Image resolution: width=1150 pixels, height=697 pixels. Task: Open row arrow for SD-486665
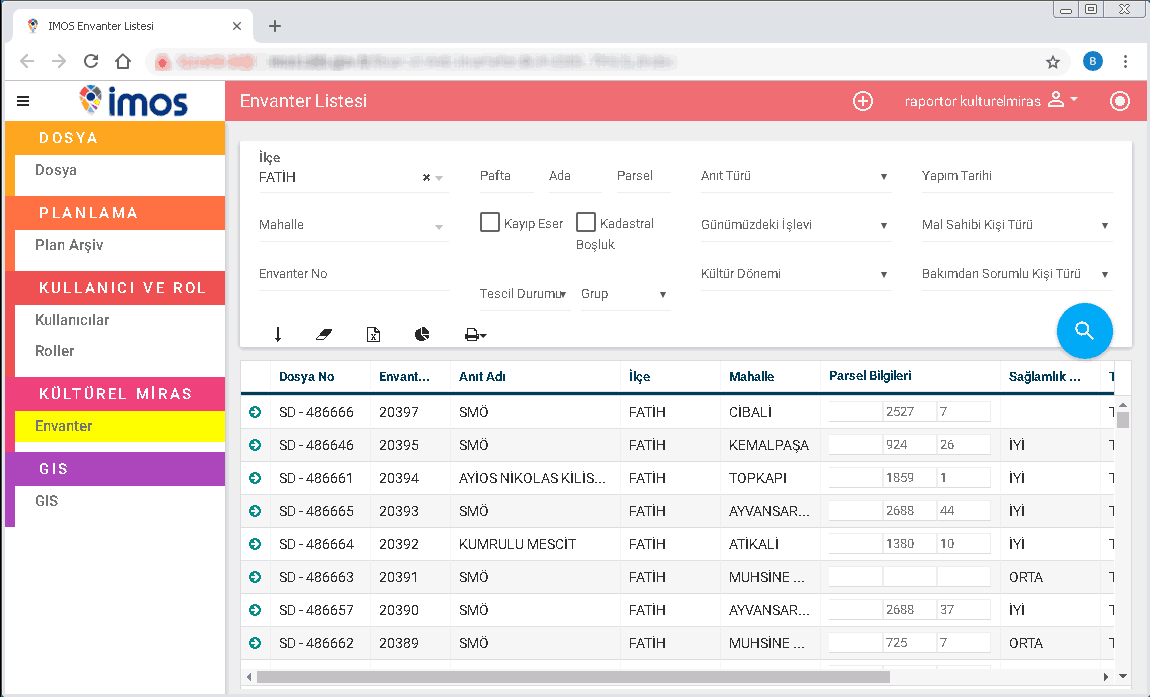(x=254, y=511)
